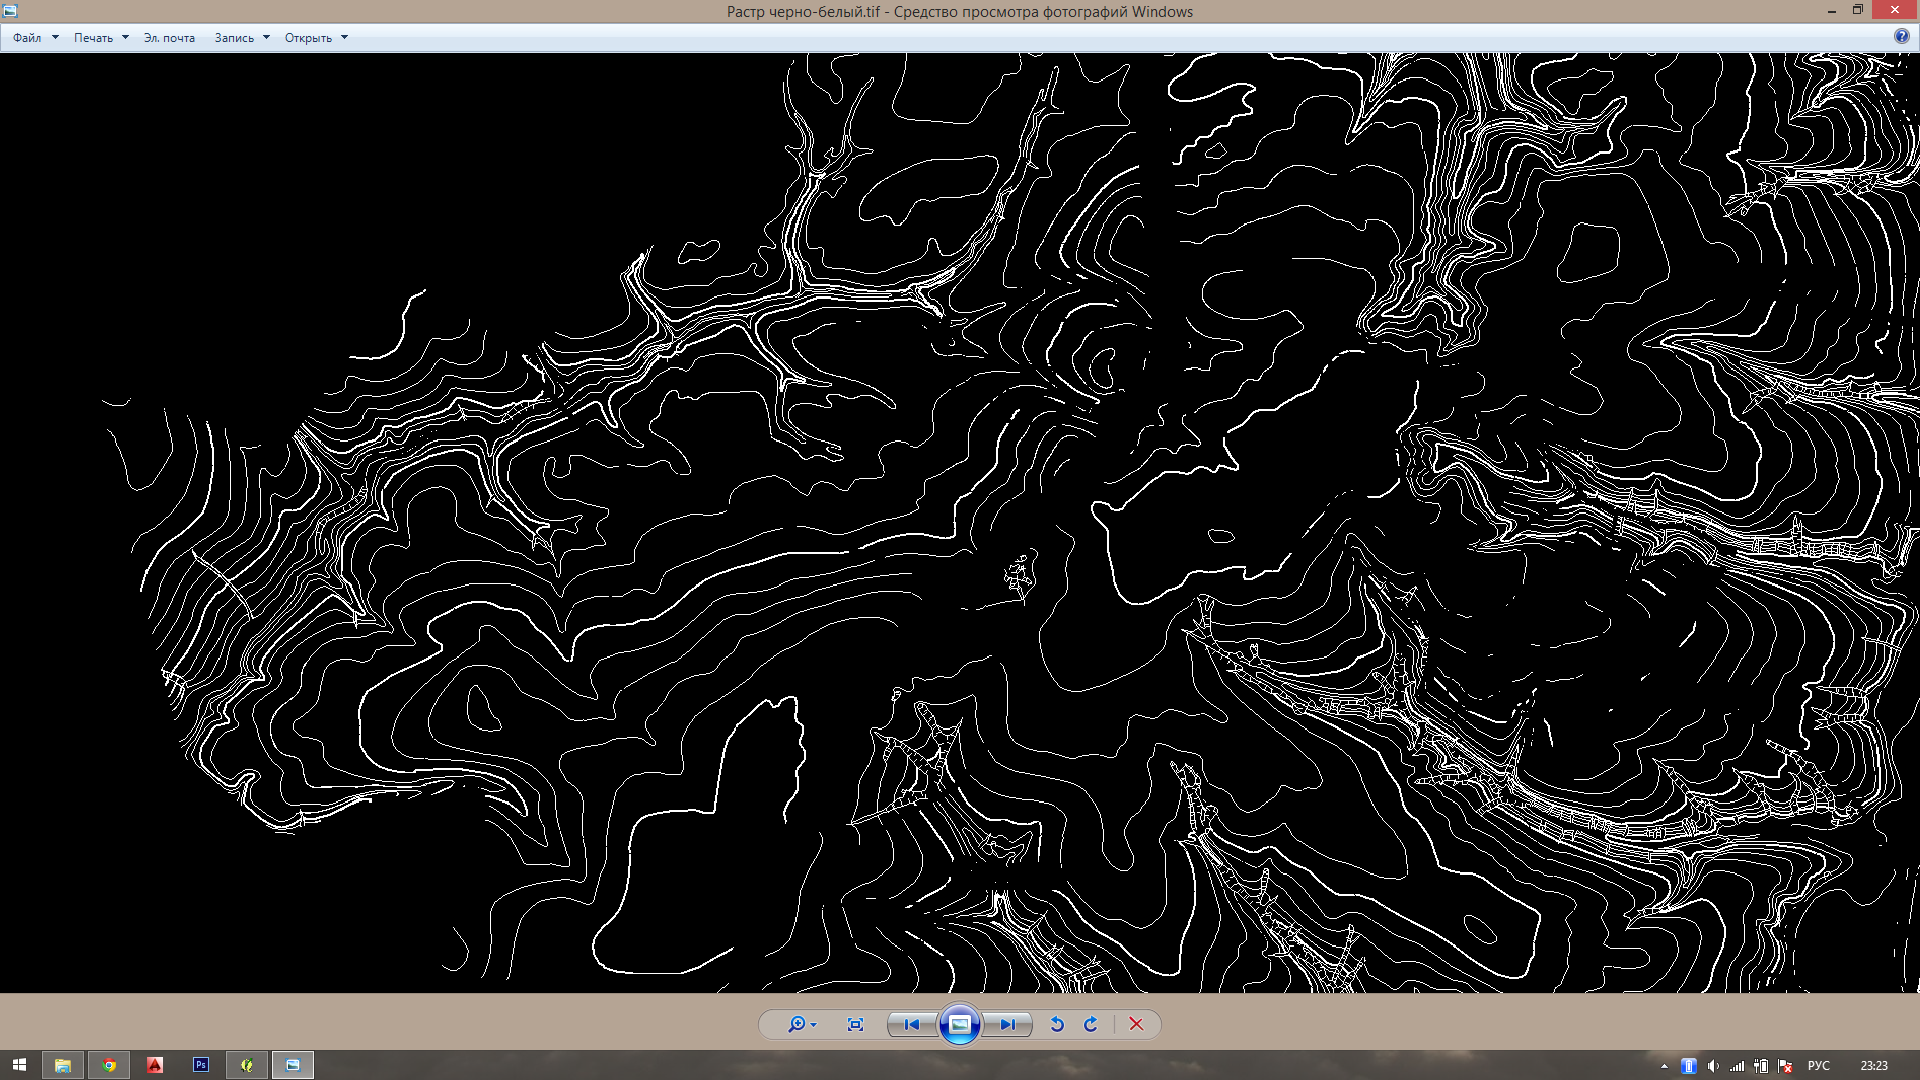
Task: Show hidden system tray icons
Action: [x=1664, y=1066]
